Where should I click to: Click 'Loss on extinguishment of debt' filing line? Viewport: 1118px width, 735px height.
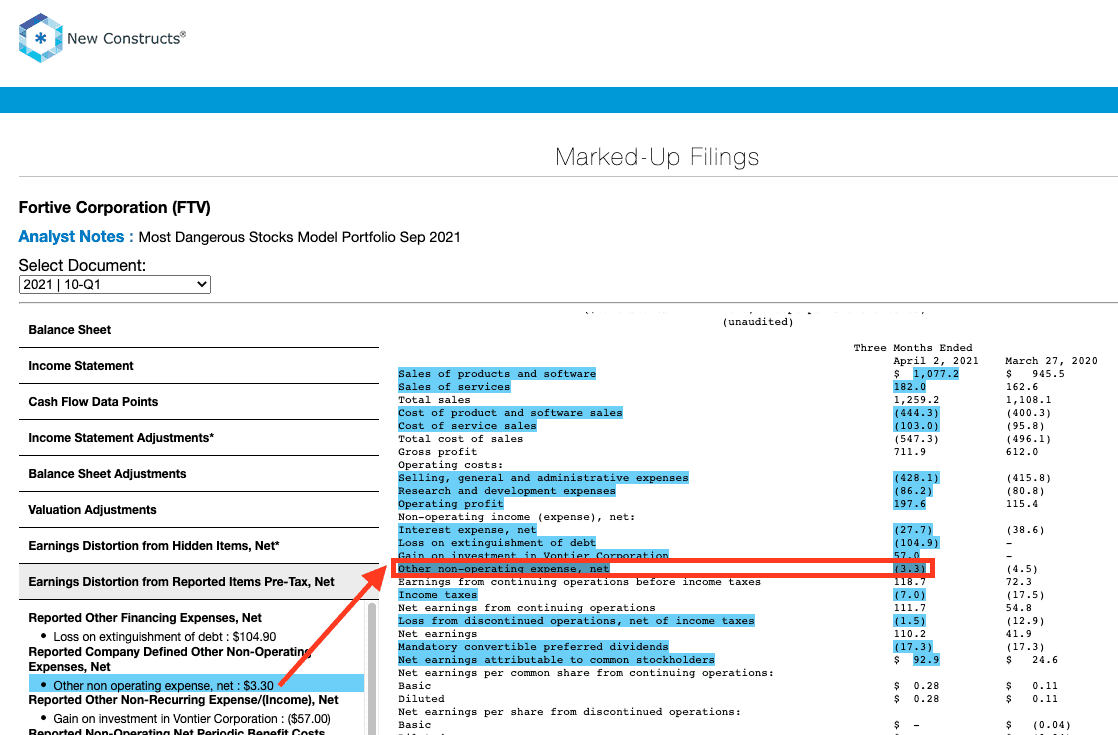[x=497, y=543]
